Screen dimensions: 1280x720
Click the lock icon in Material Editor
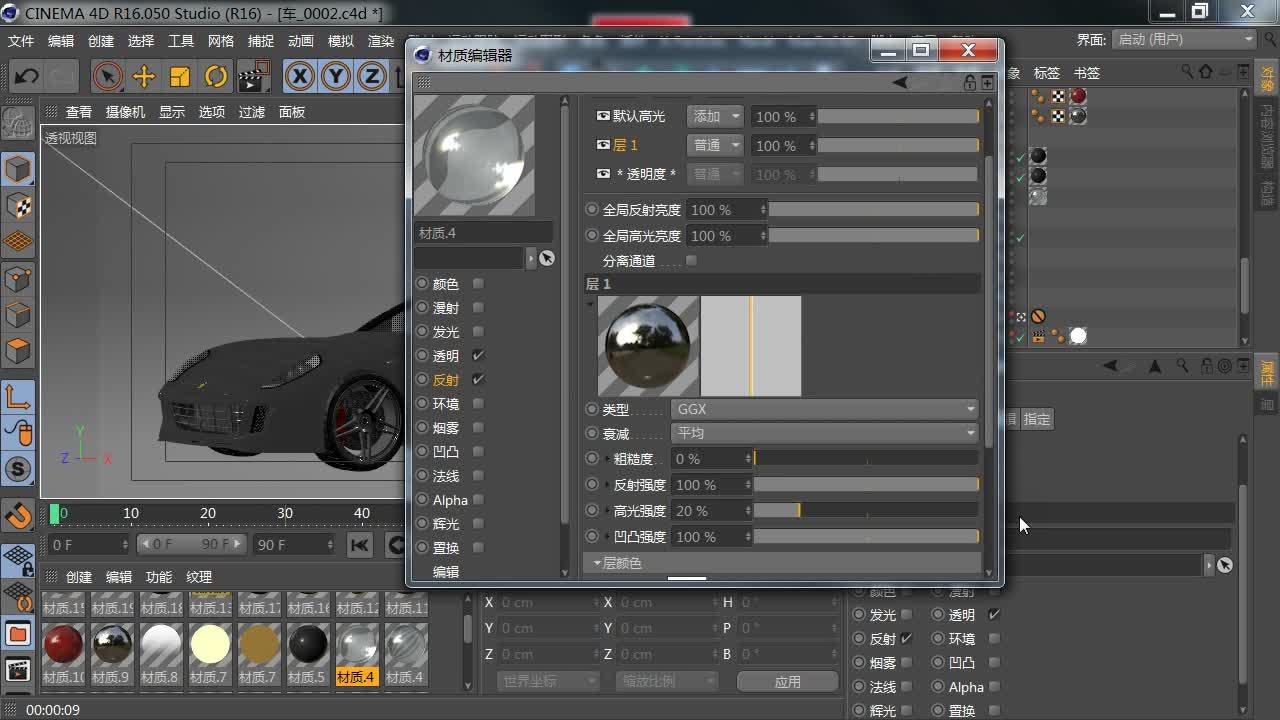coord(969,83)
